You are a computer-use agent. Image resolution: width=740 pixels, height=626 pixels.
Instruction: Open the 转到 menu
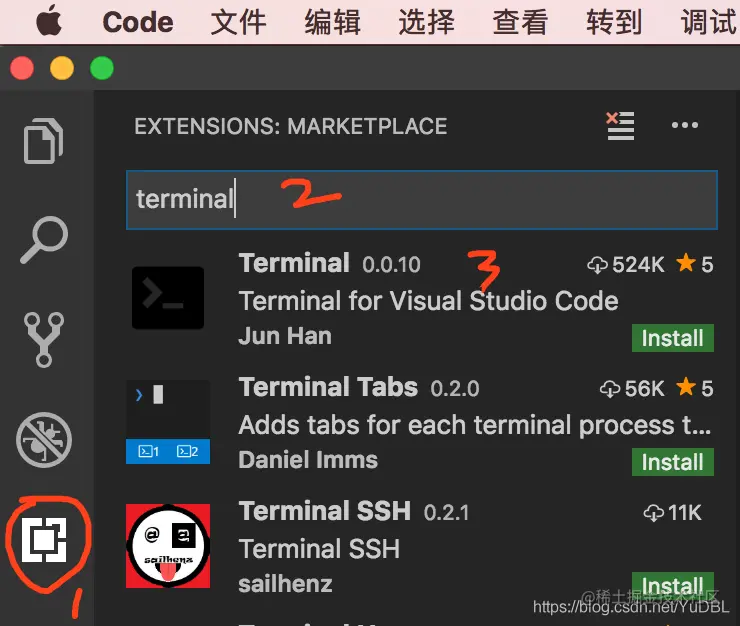[614, 22]
